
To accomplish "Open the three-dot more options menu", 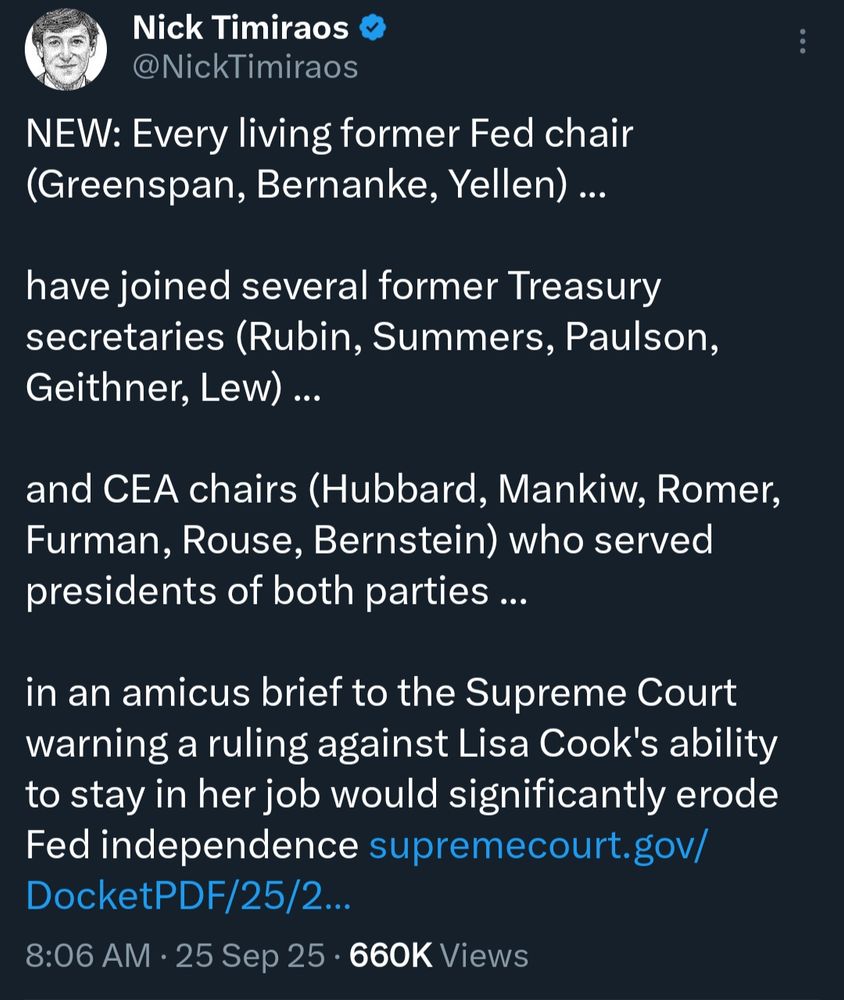I will [801, 41].
